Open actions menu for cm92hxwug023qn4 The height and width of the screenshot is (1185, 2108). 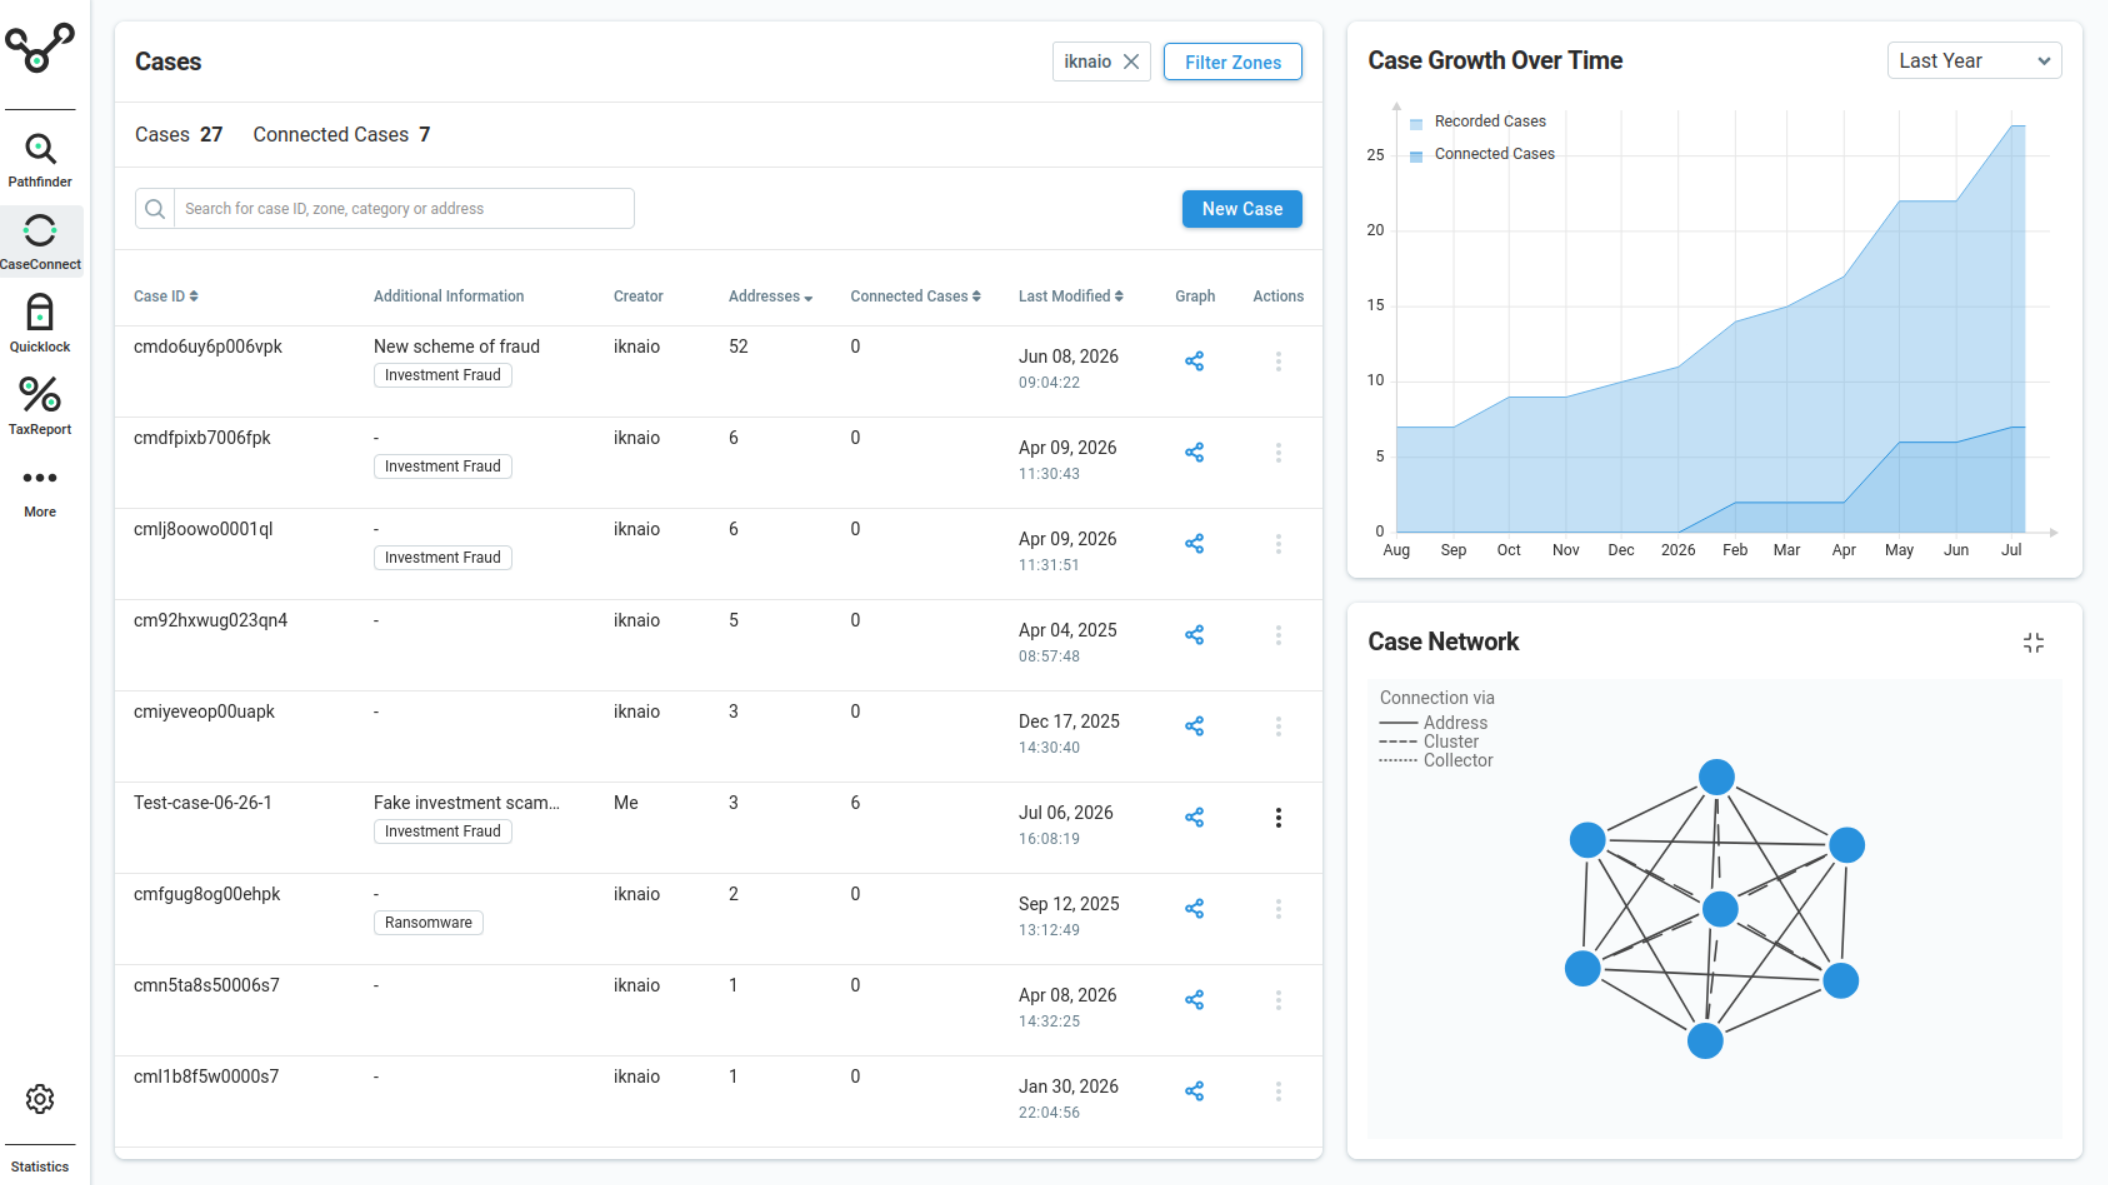(1278, 635)
